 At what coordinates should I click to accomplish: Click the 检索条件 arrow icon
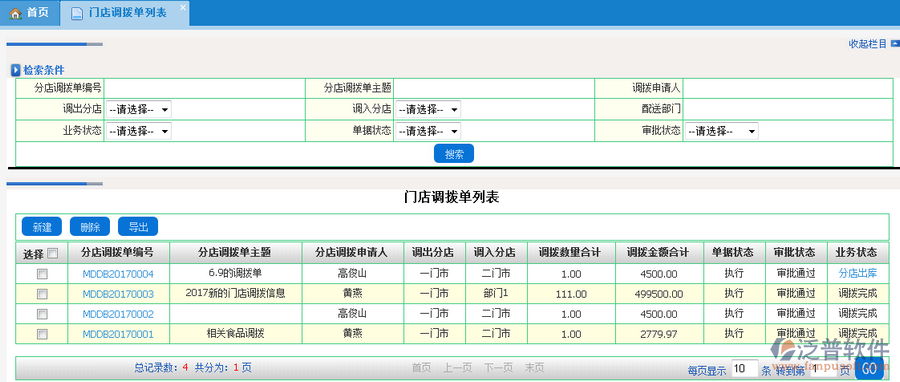click(16, 71)
